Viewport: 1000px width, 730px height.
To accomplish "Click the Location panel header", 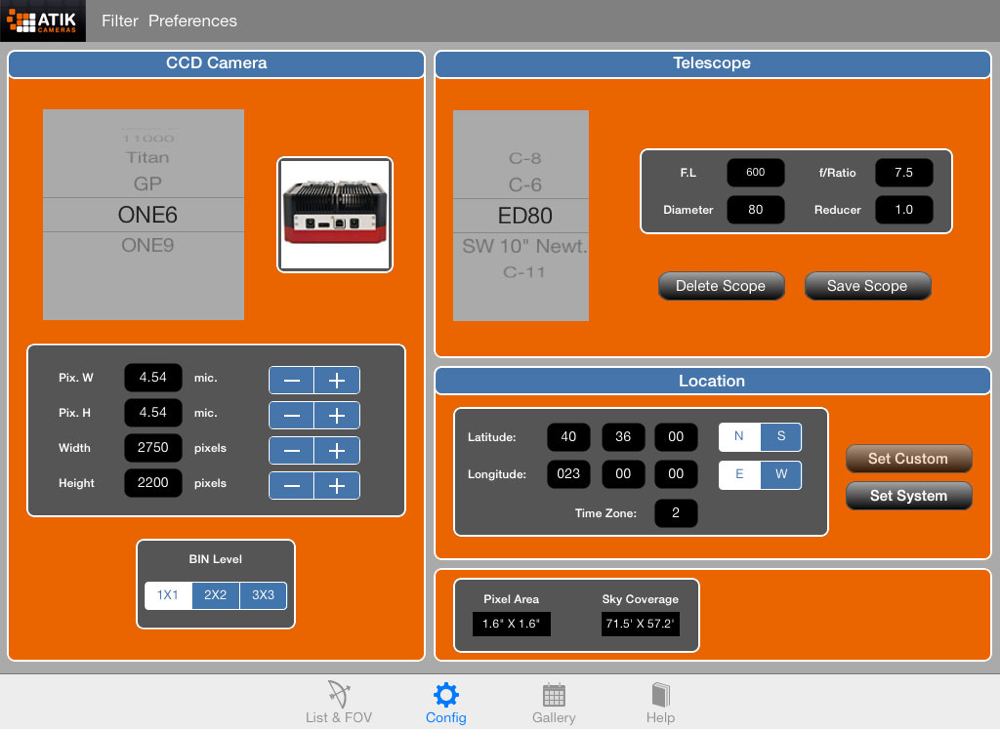I will (x=712, y=381).
